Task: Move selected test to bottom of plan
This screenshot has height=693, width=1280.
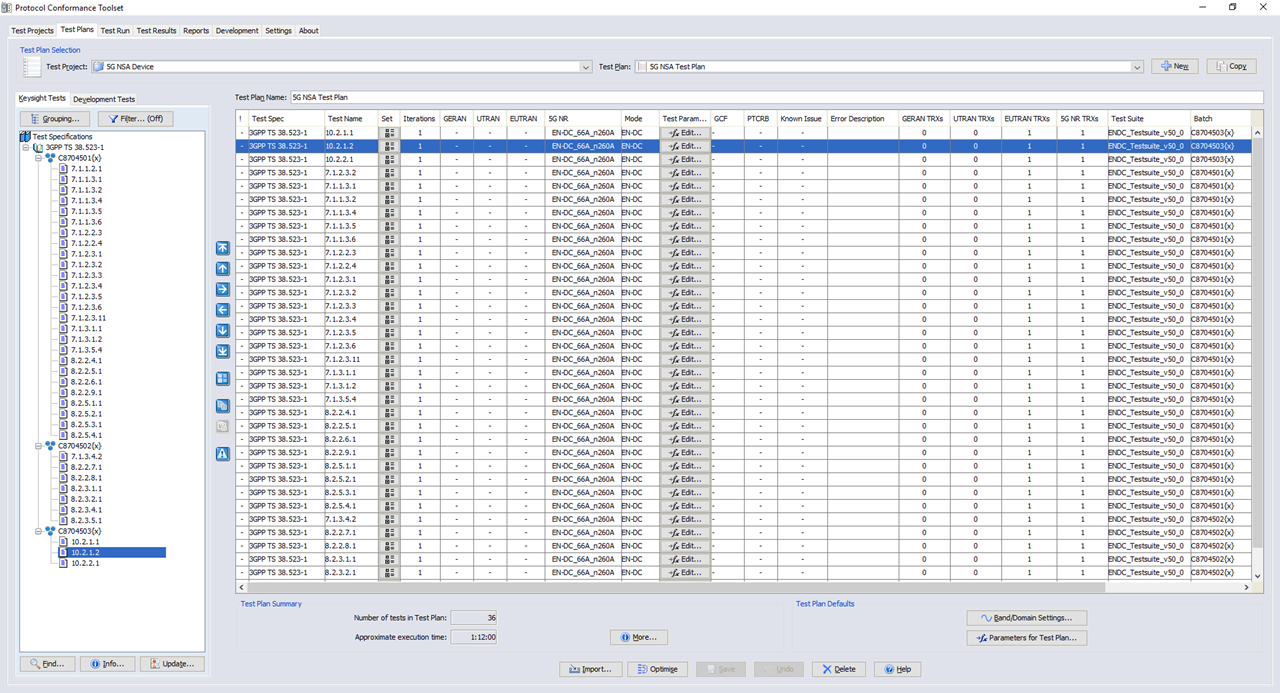Action: (x=222, y=351)
